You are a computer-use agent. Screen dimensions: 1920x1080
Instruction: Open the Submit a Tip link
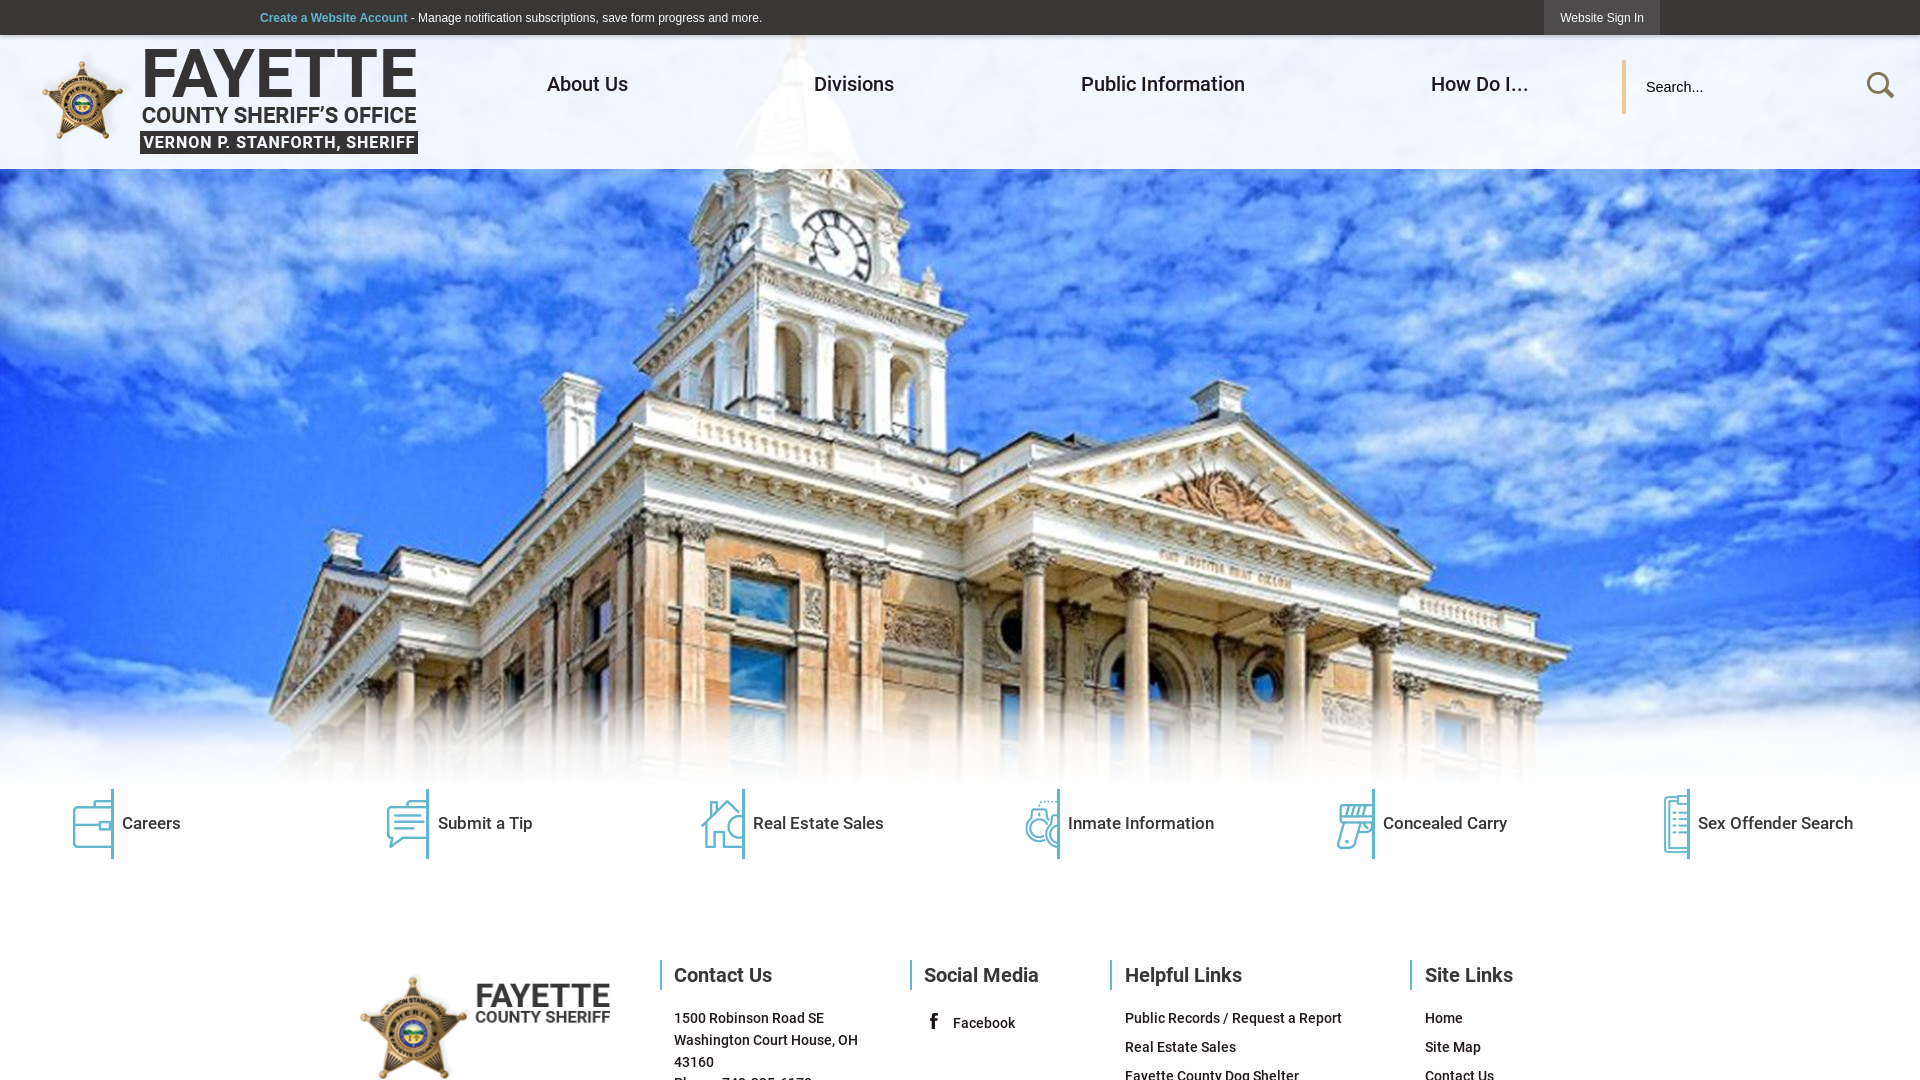coord(485,823)
